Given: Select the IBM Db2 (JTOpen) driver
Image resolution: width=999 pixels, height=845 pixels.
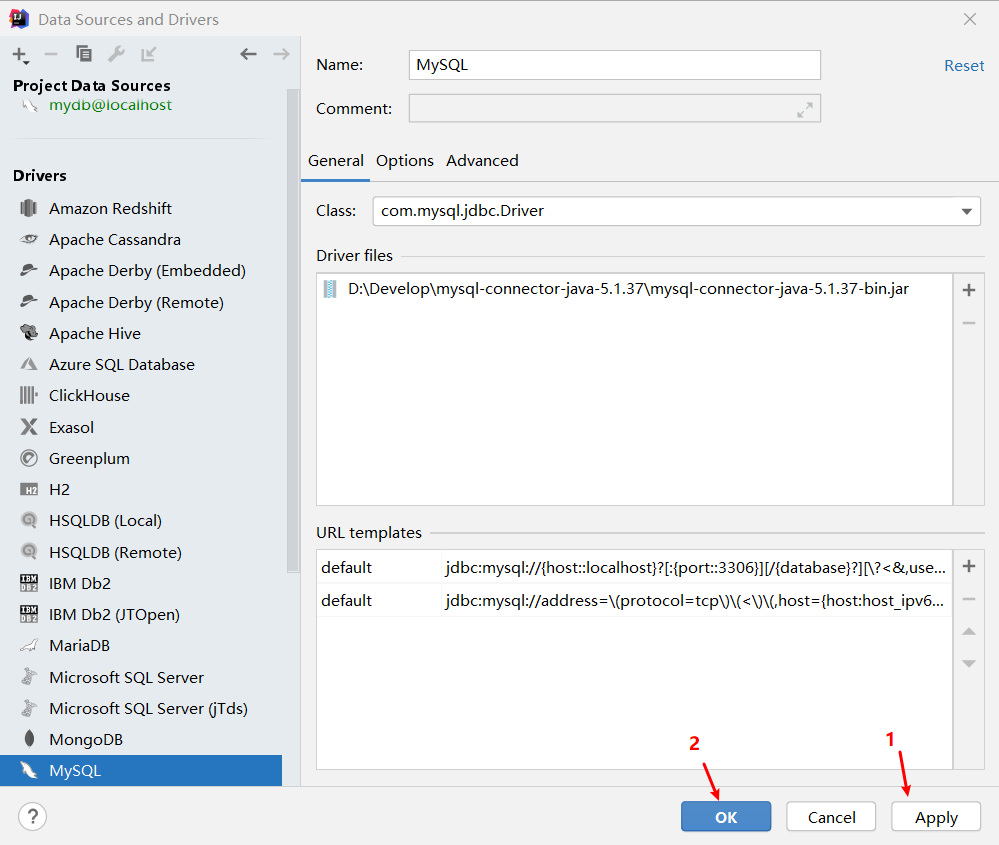Looking at the screenshot, I should click(141, 614).
